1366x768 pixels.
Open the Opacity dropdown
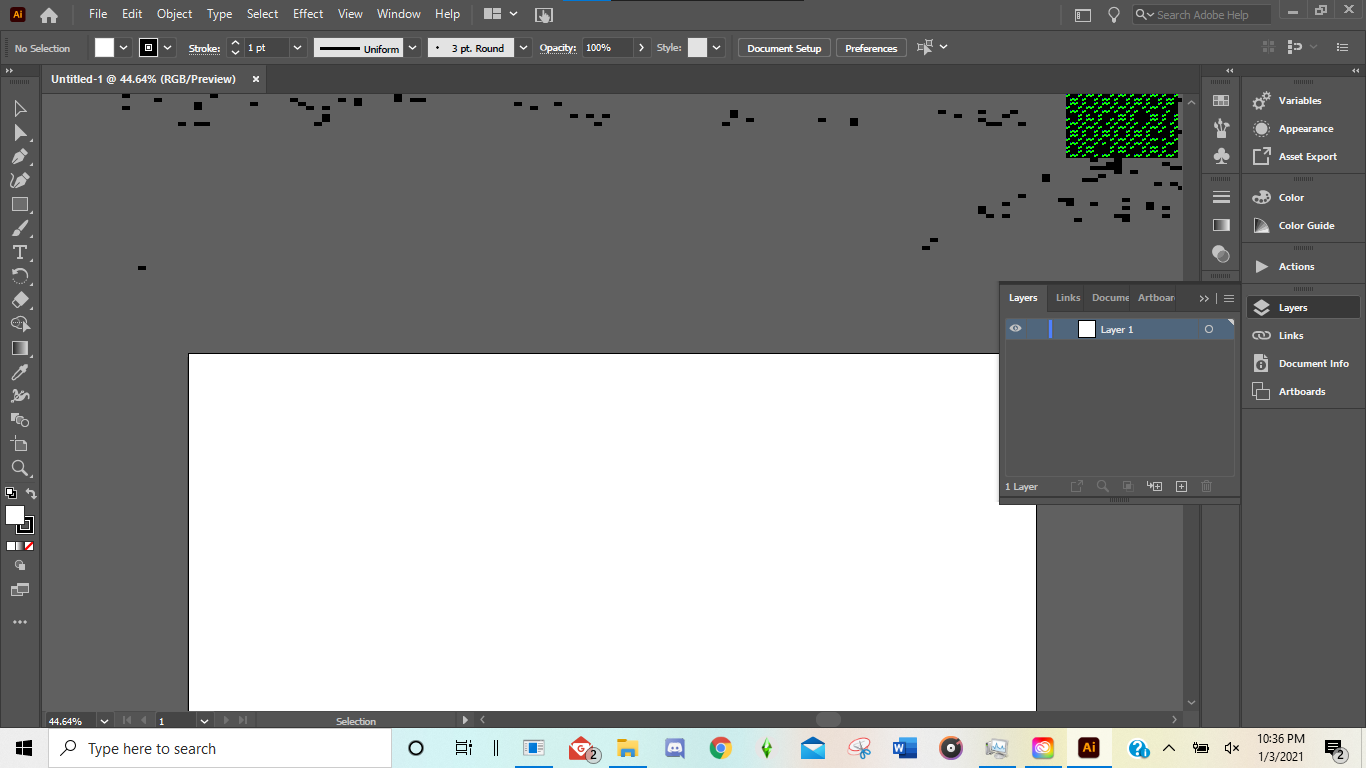(x=641, y=47)
